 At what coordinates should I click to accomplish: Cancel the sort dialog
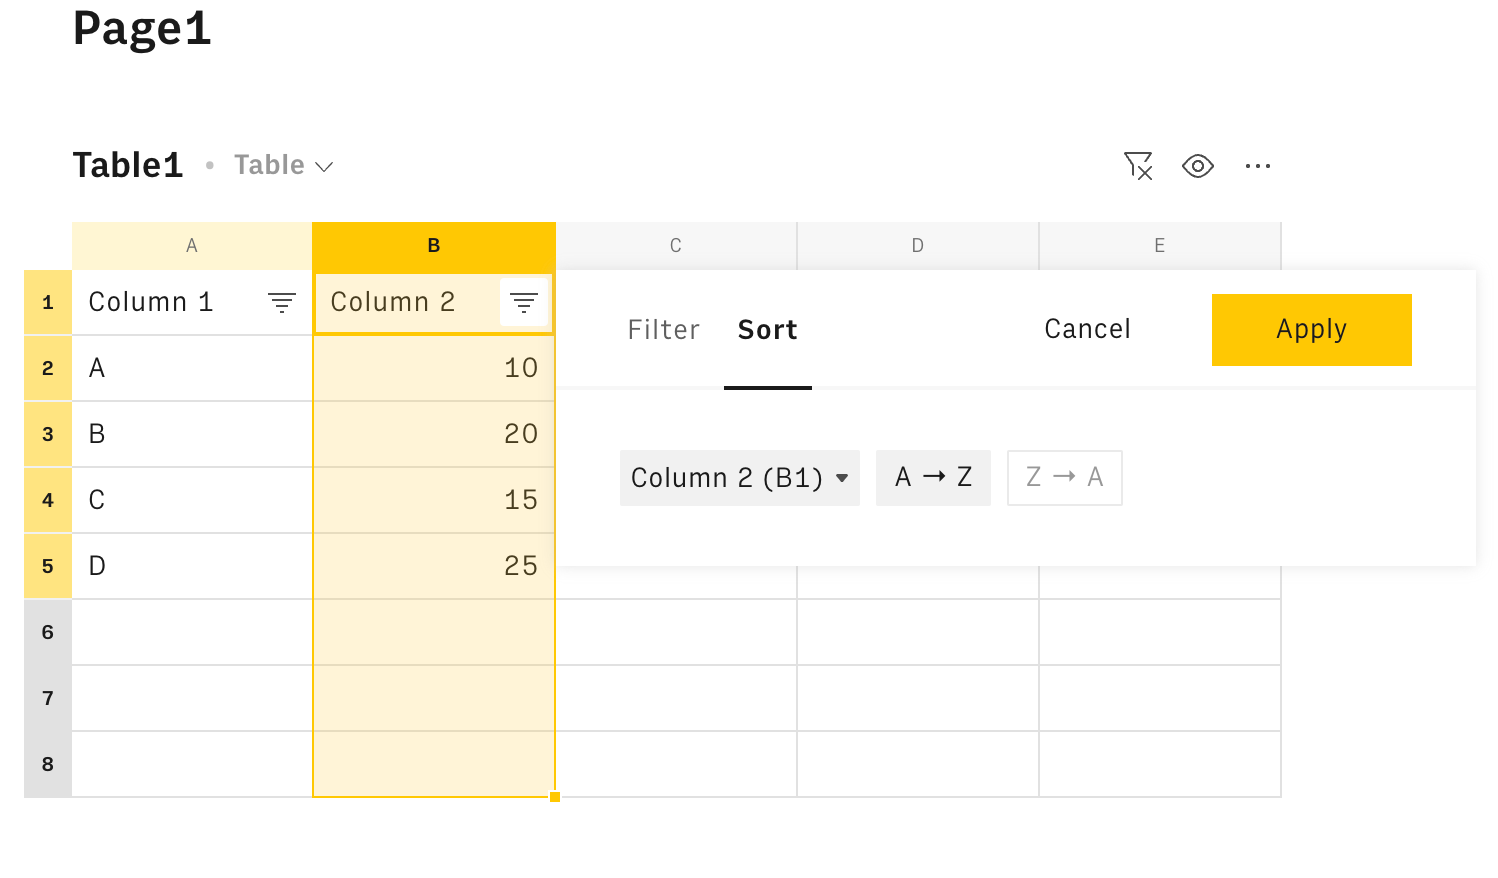1087,329
